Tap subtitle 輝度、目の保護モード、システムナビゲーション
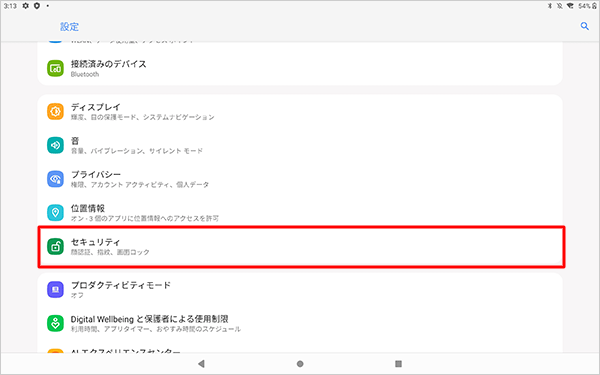Screen dimensions: 600x375 pos(142,117)
